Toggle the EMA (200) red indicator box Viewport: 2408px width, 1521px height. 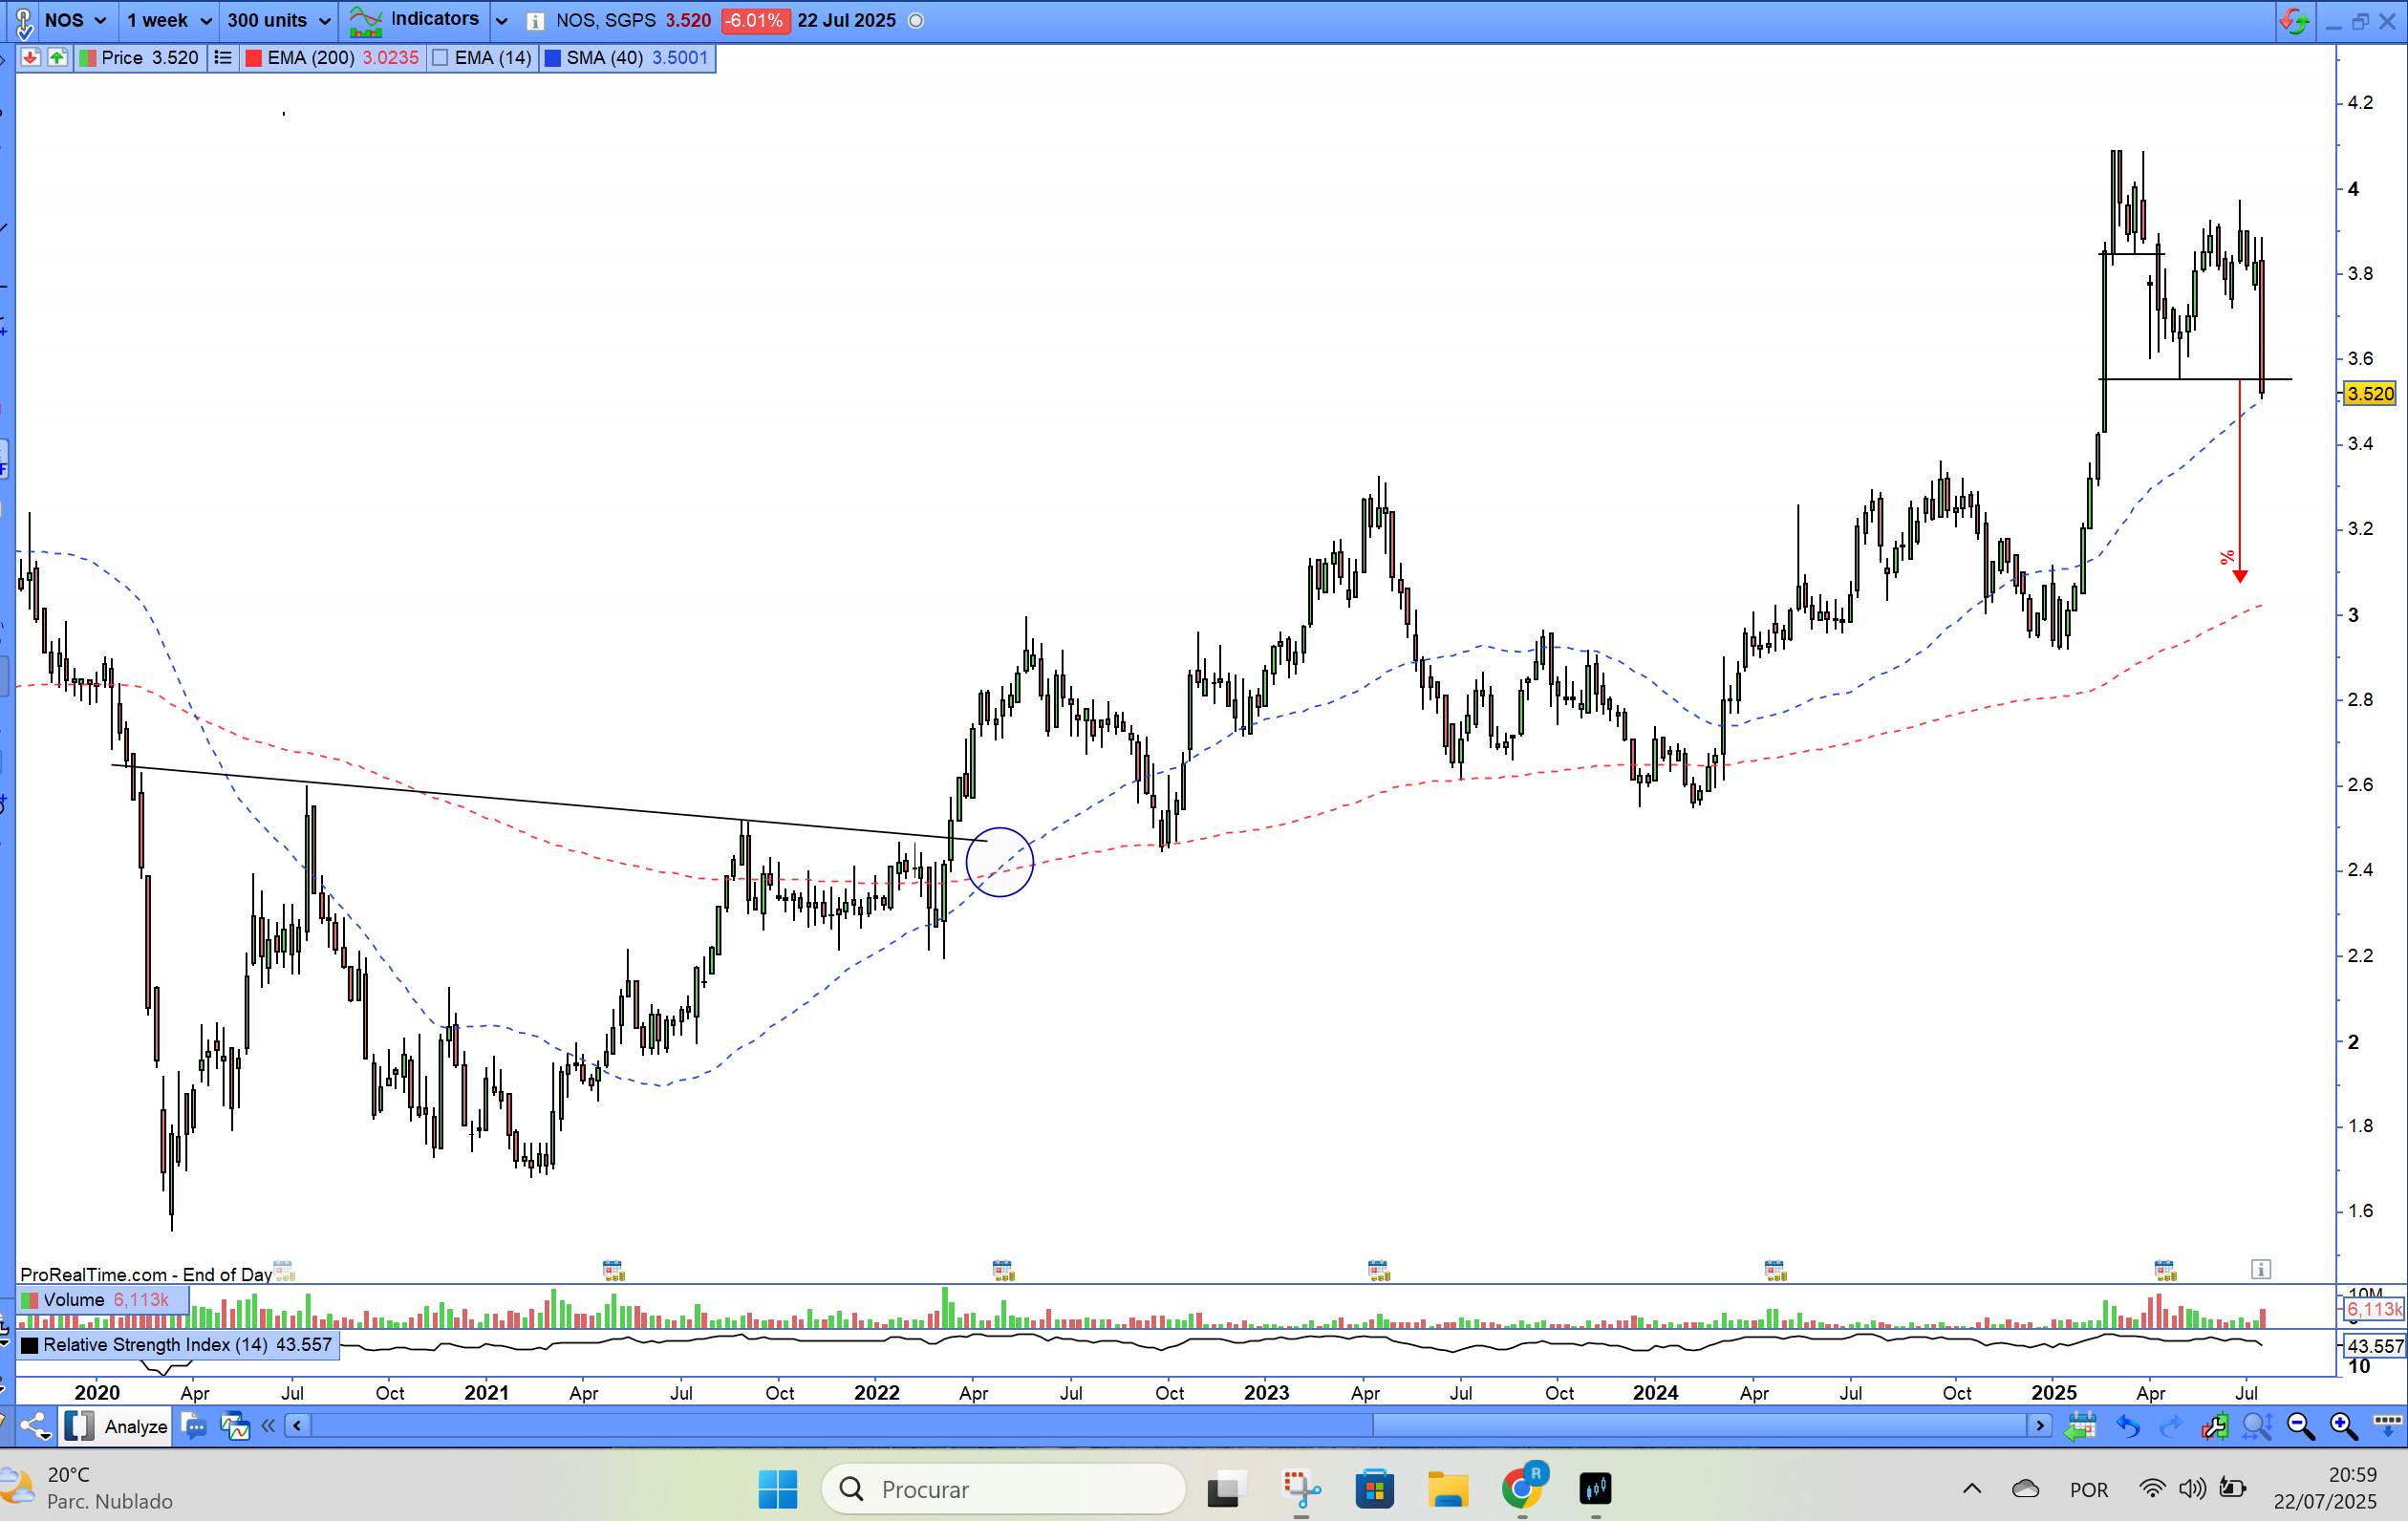click(254, 58)
